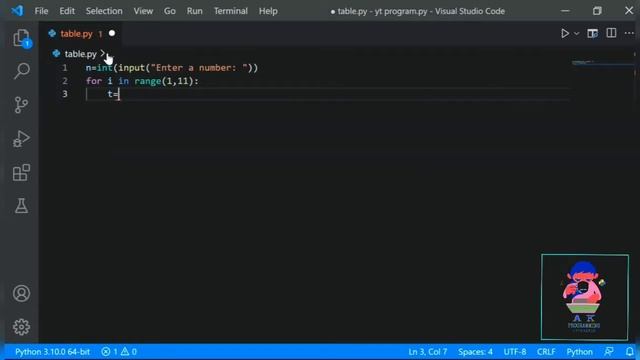Click line number 3 in gutter

[x=65, y=94]
